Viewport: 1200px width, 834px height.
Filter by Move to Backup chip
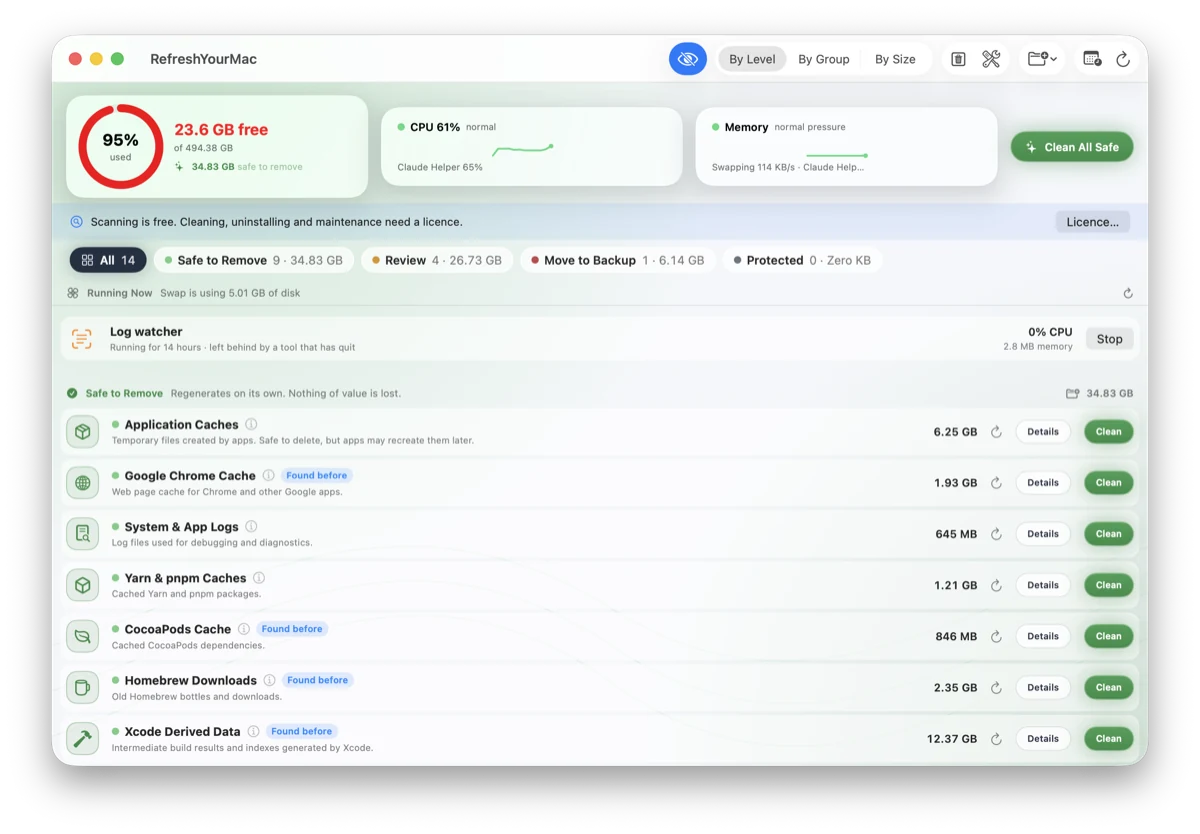tap(617, 260)
